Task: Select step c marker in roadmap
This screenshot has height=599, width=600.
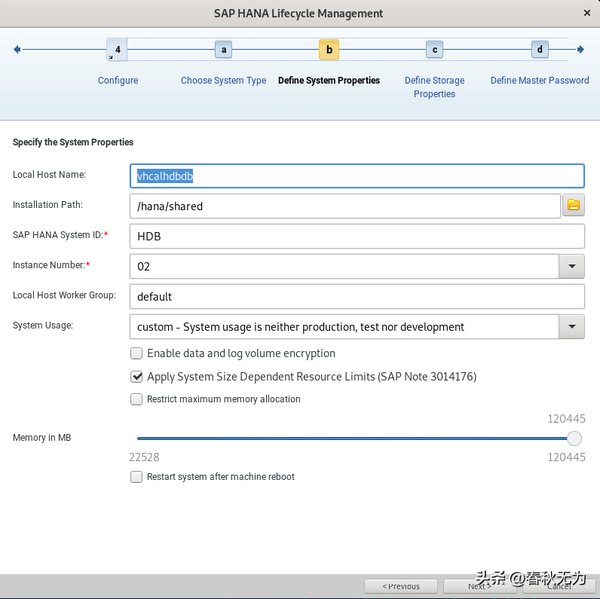Action: pos(434,49)
